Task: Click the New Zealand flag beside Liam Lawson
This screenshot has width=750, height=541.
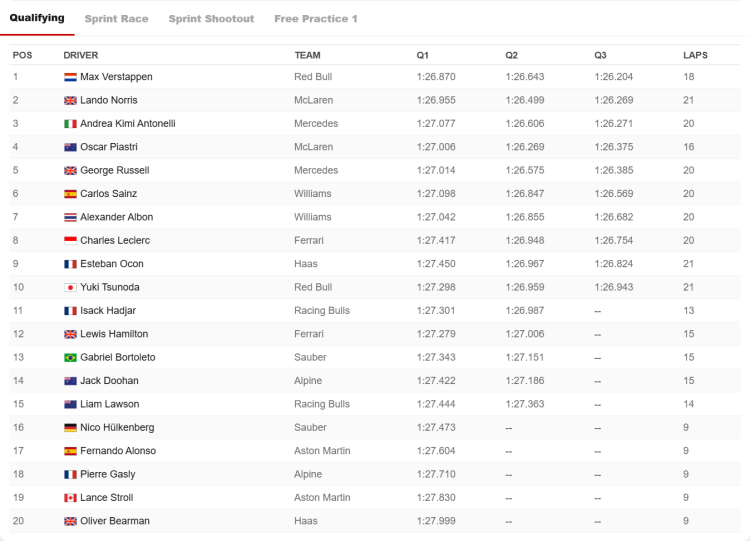Action: click(x=70, y=404)
